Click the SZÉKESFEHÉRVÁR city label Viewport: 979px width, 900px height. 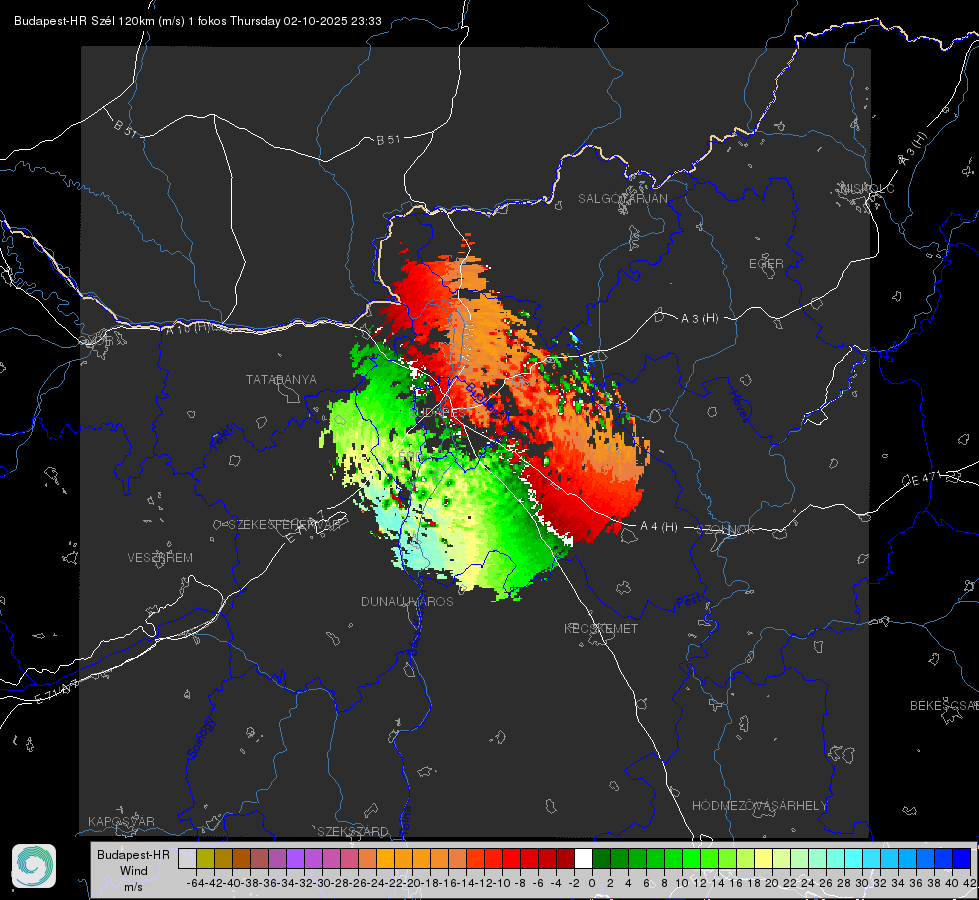click(287, 525)
